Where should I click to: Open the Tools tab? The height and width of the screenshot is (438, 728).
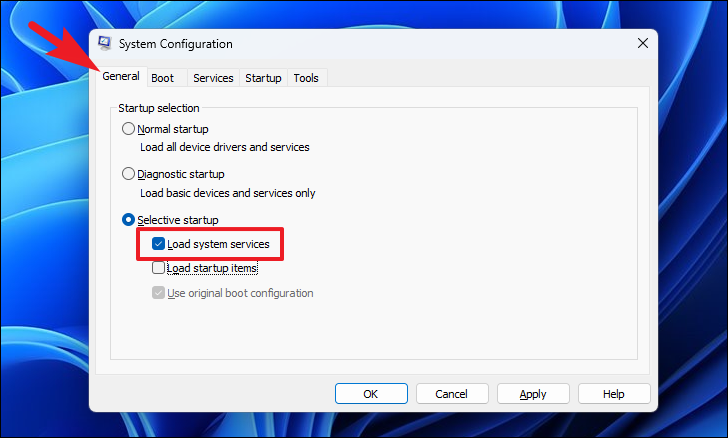point(306,78)
